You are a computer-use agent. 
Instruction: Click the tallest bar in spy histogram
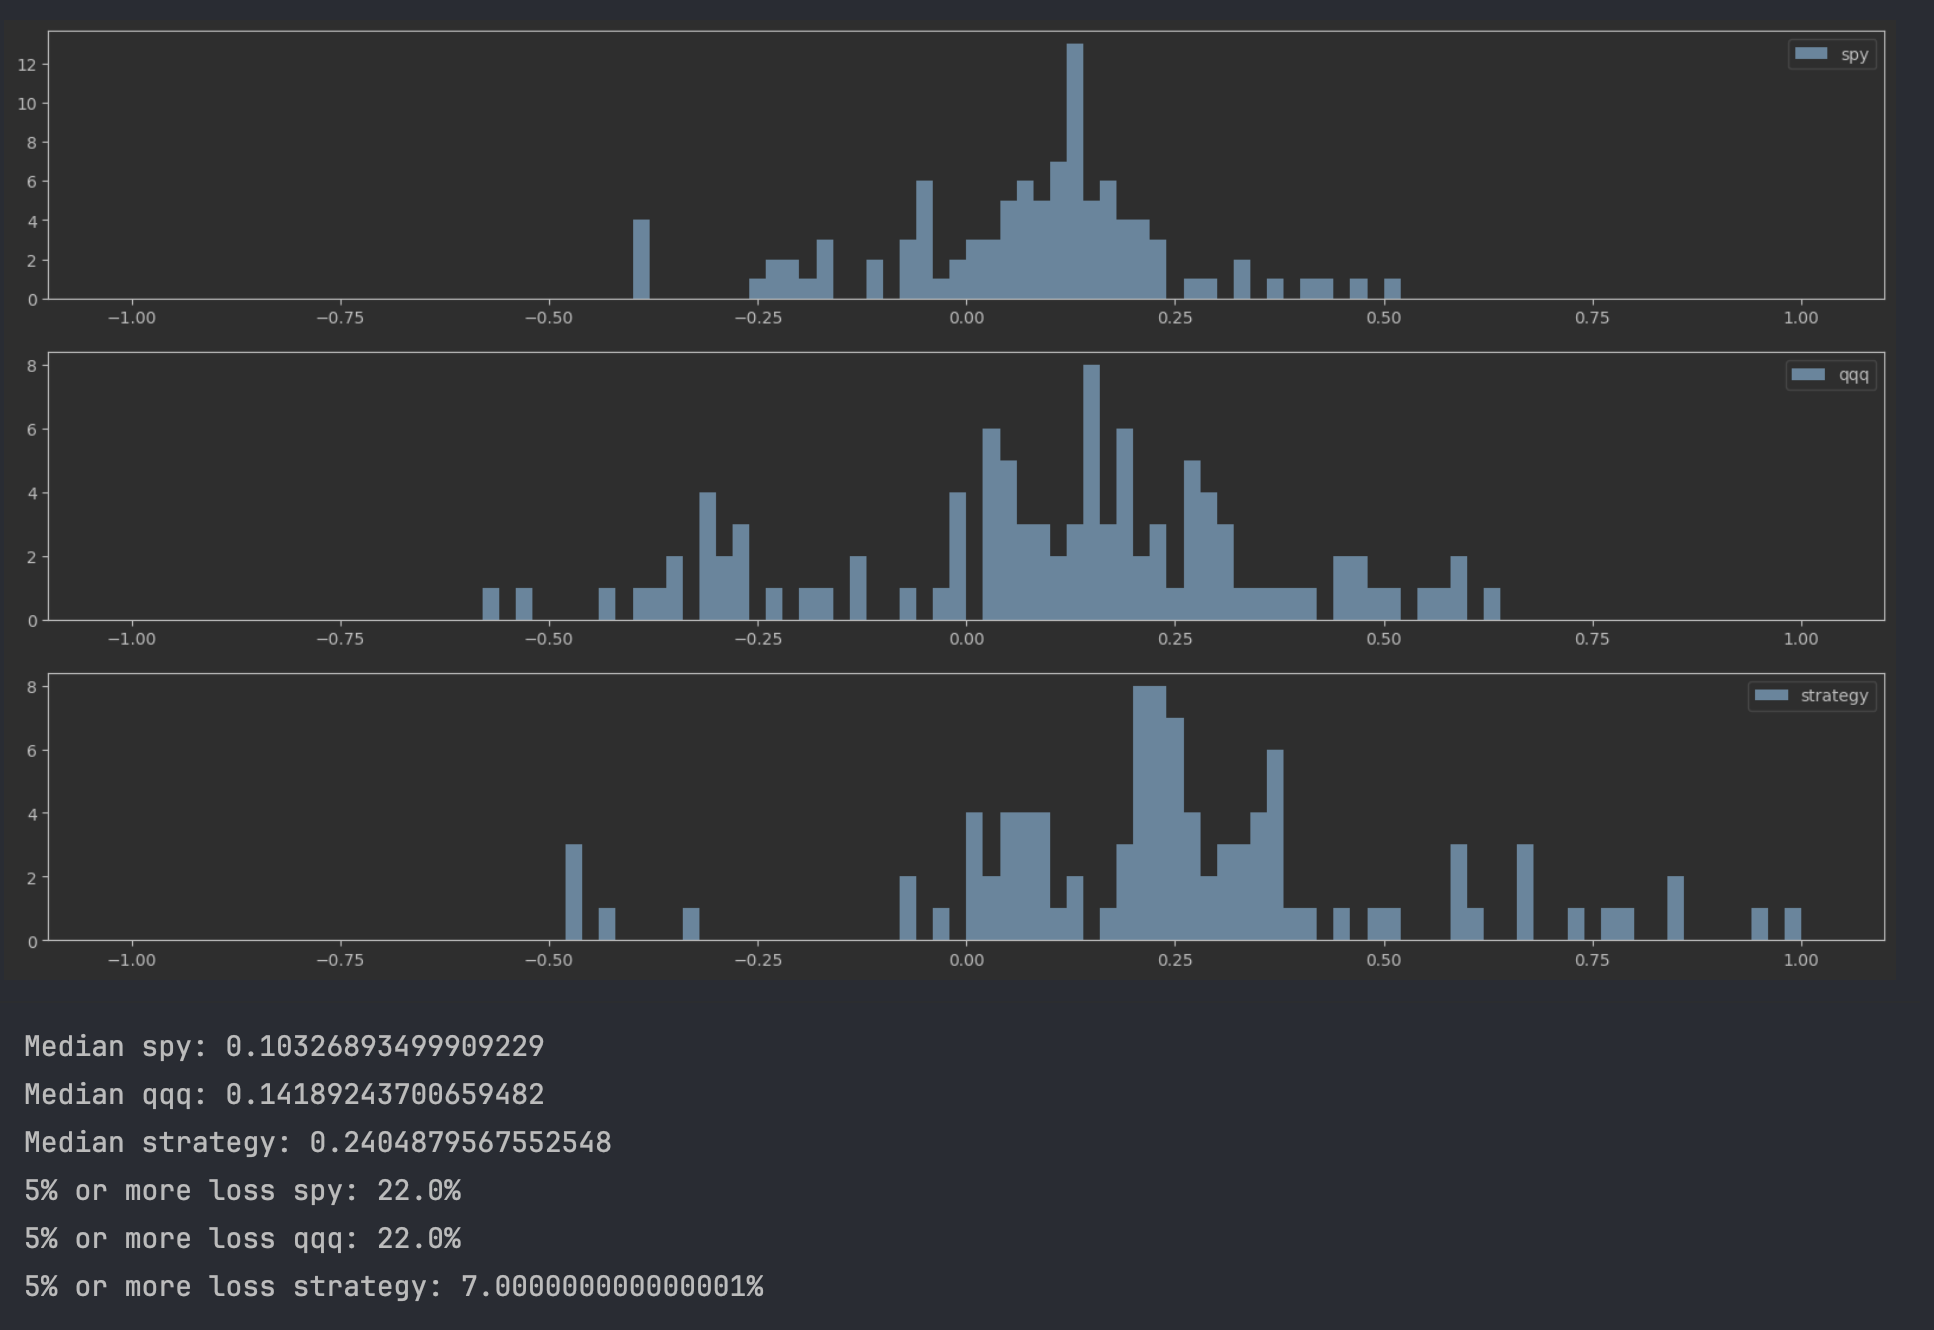1075,171
